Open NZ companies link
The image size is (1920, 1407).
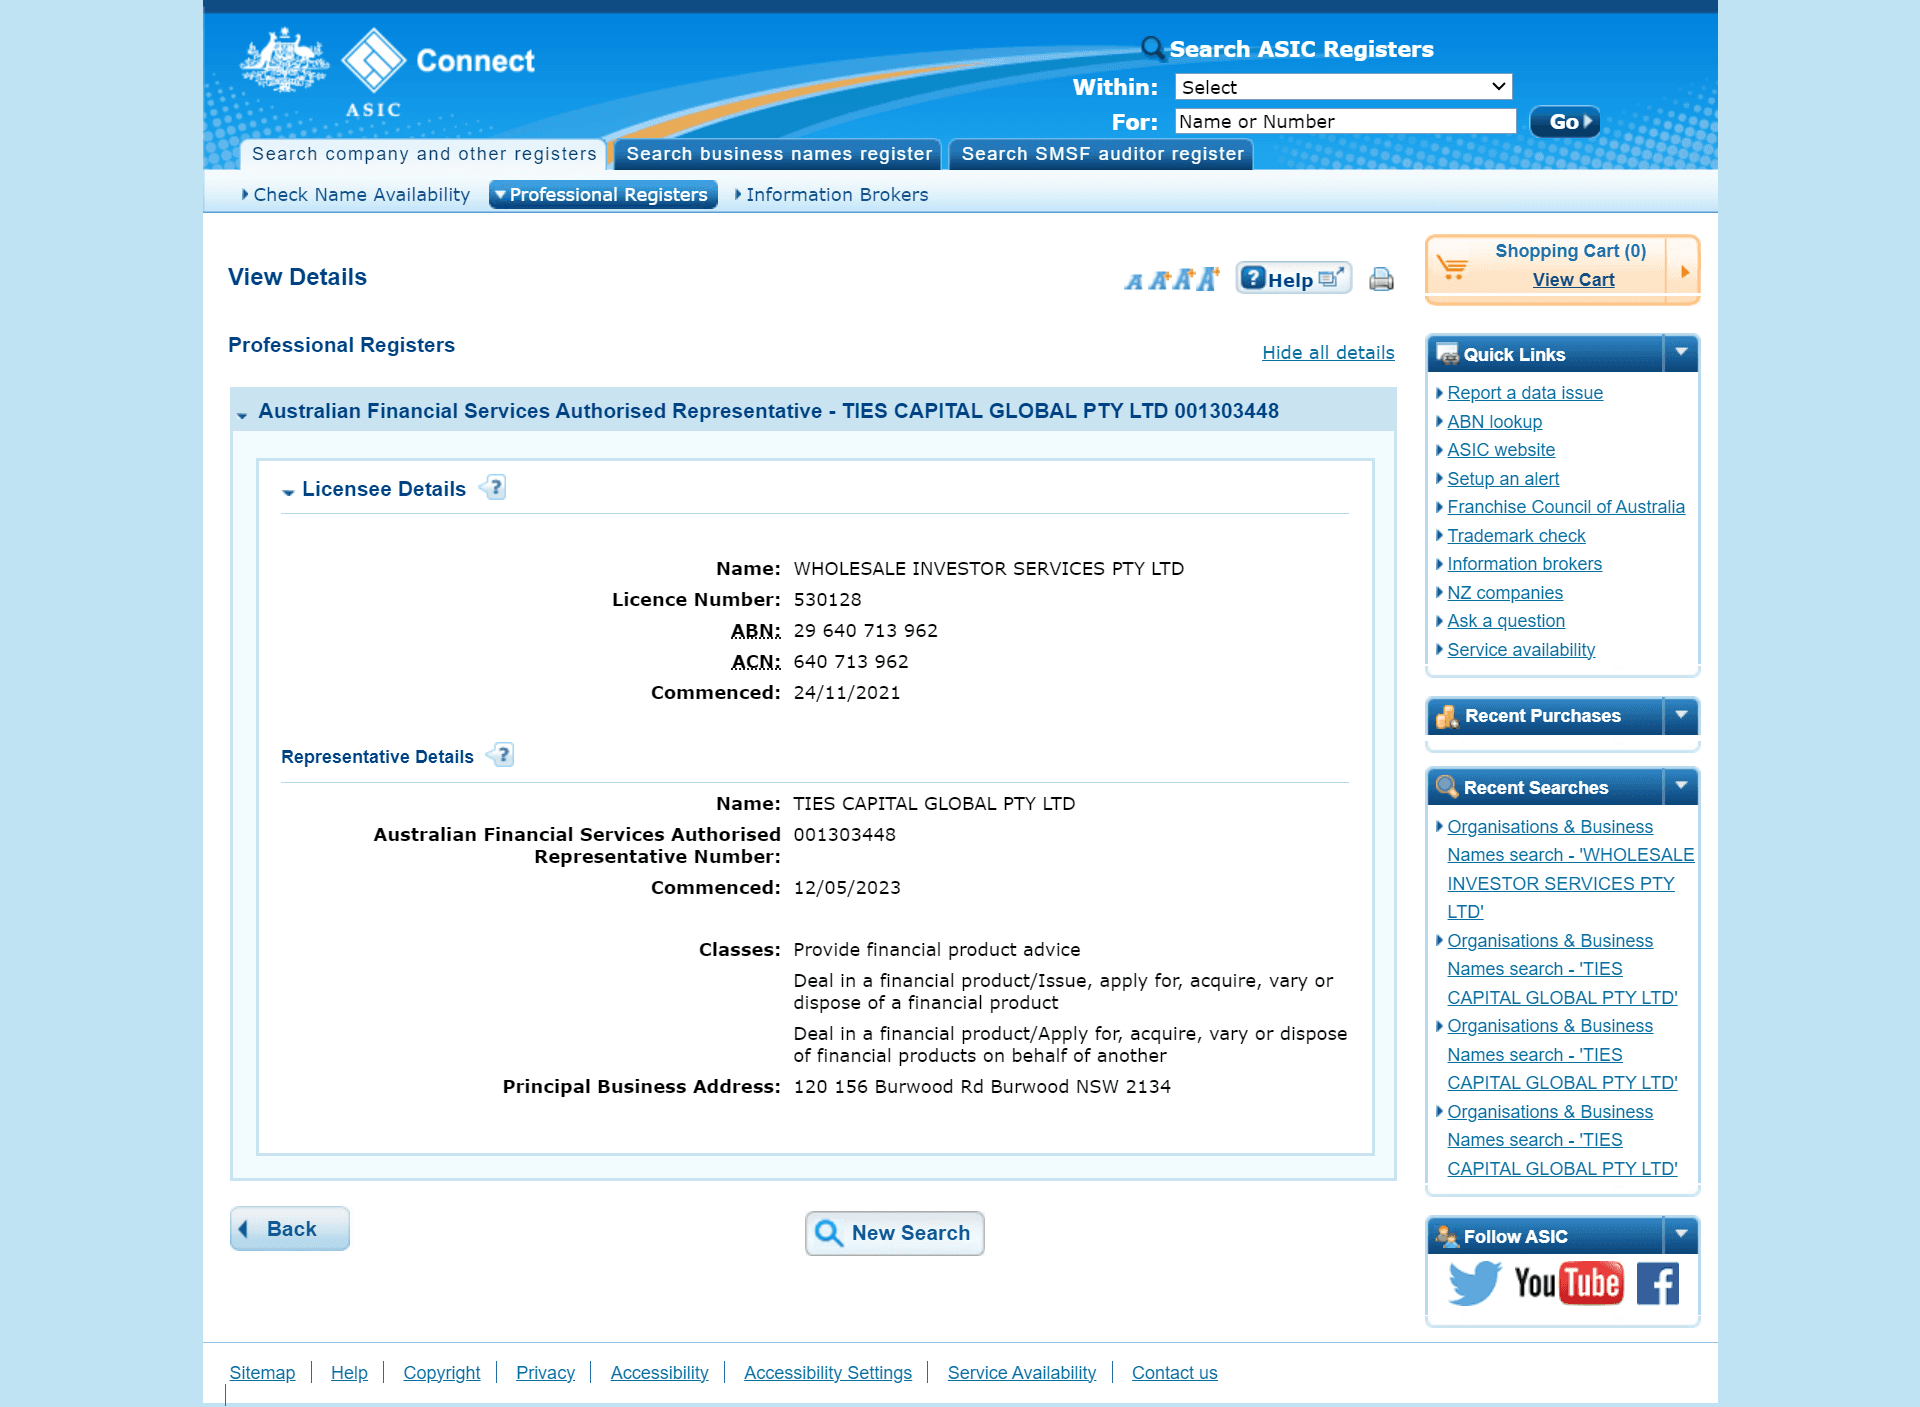[1505, 593]
